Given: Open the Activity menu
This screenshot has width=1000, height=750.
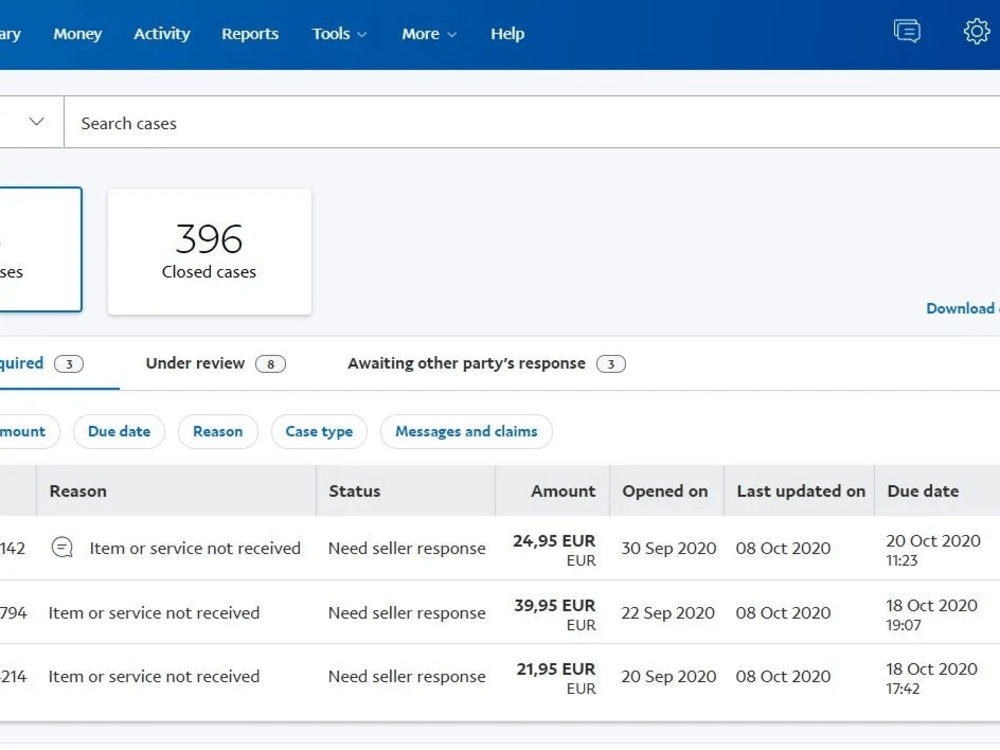Looking at the screenshot, I should 161,34.
